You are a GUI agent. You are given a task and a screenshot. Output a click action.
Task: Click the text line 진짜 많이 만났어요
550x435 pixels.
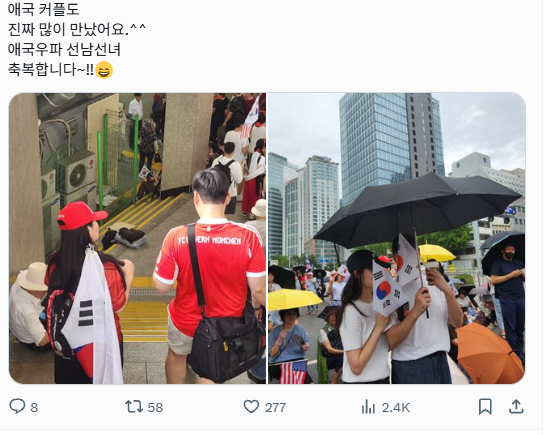pyautogui.click(x=76, y=29)
